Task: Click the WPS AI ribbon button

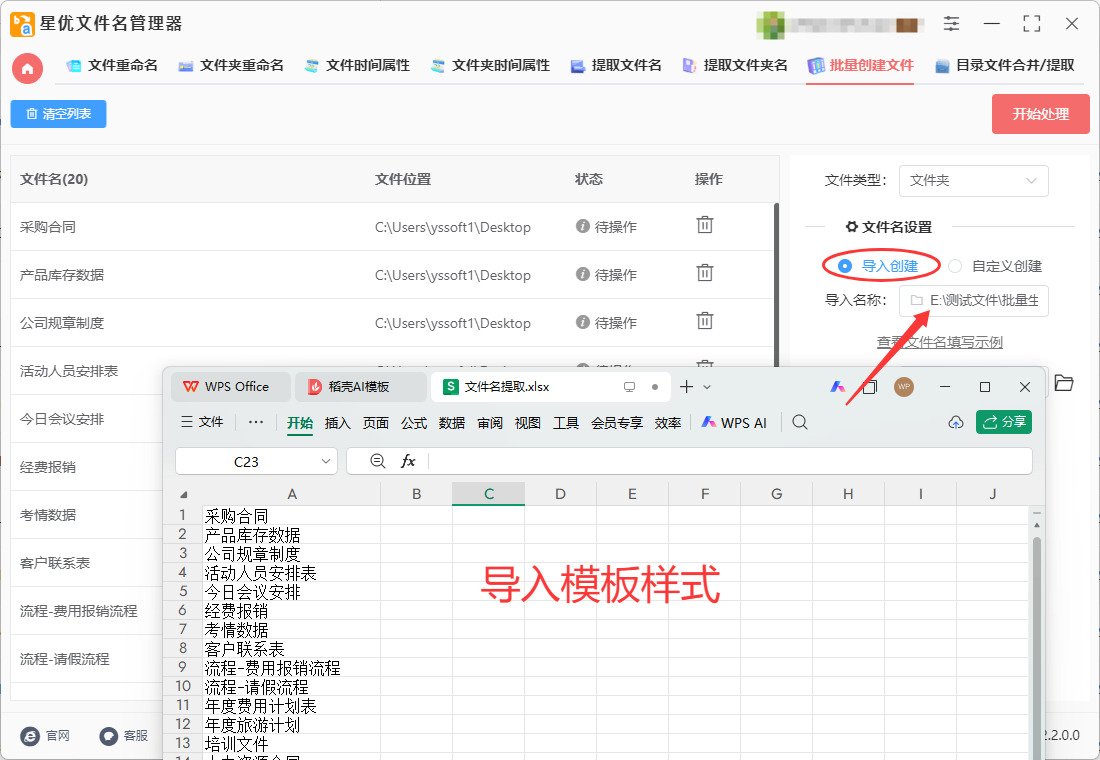Action: tap(734, 422)
